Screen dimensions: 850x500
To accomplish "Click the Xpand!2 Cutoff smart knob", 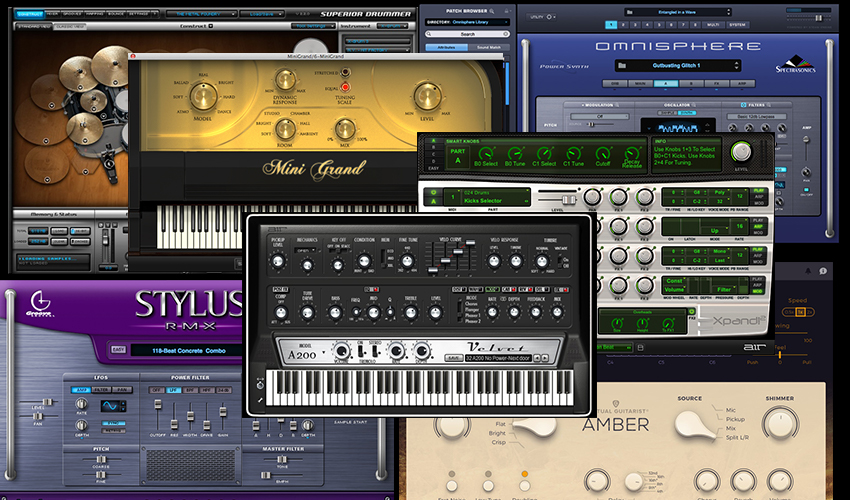I will (603, 153).
